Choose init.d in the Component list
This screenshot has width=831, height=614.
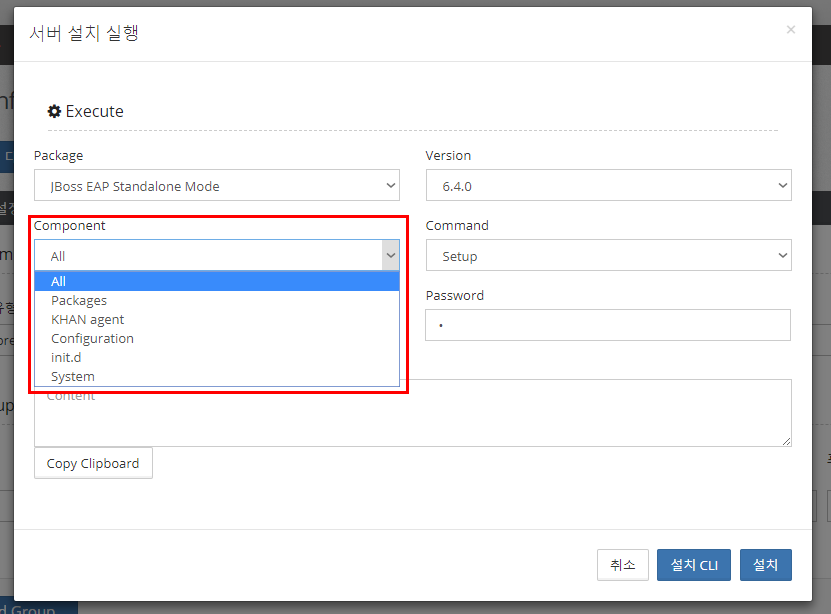67,358
